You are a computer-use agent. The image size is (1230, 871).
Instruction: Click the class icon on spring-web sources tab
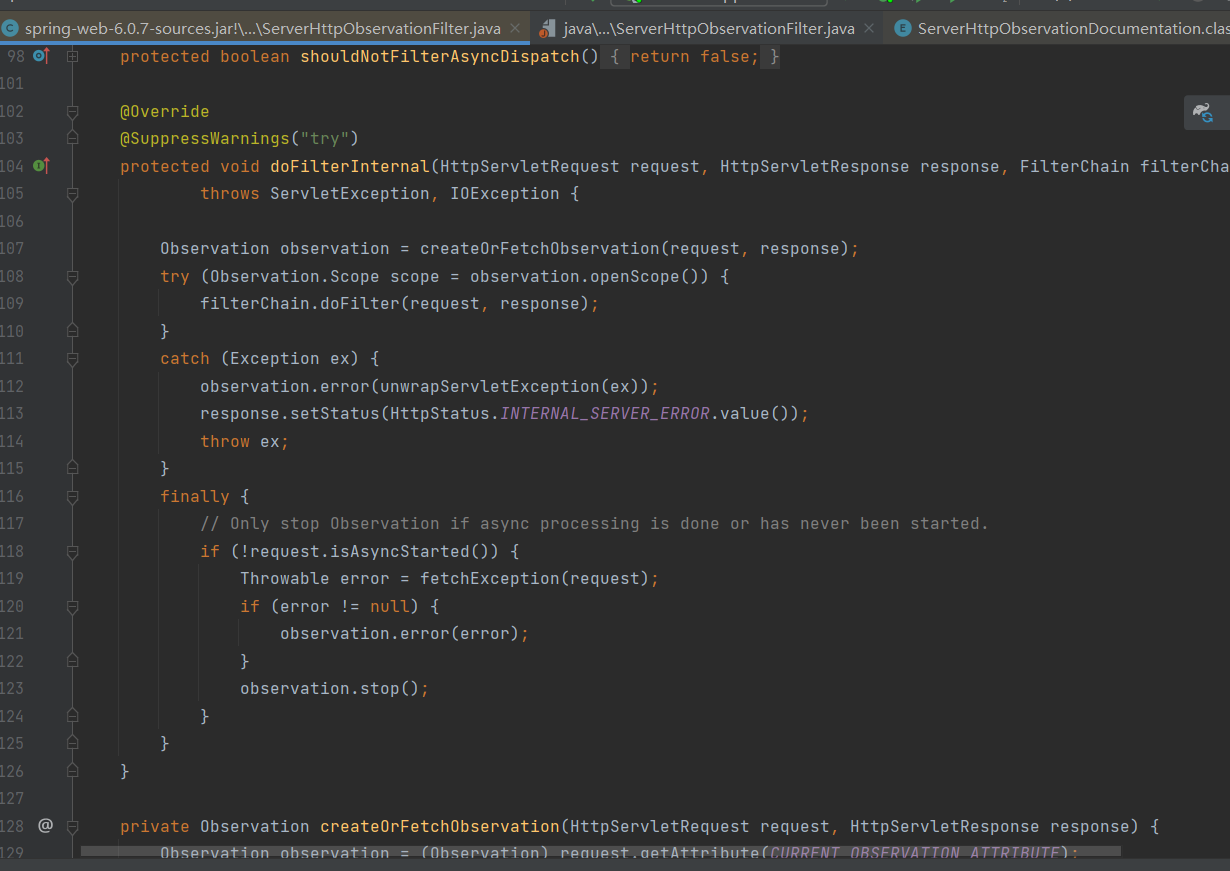(x=11, y=29)
